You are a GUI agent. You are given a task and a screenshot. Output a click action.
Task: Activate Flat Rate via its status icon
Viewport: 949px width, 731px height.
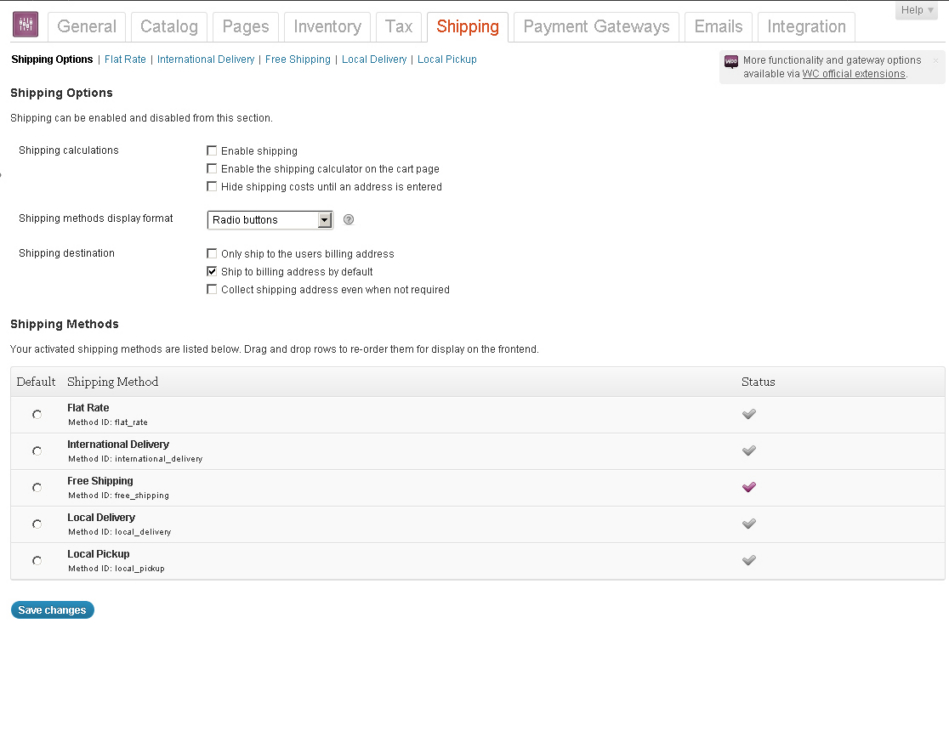pyautogui.click(x=749, y=413)
